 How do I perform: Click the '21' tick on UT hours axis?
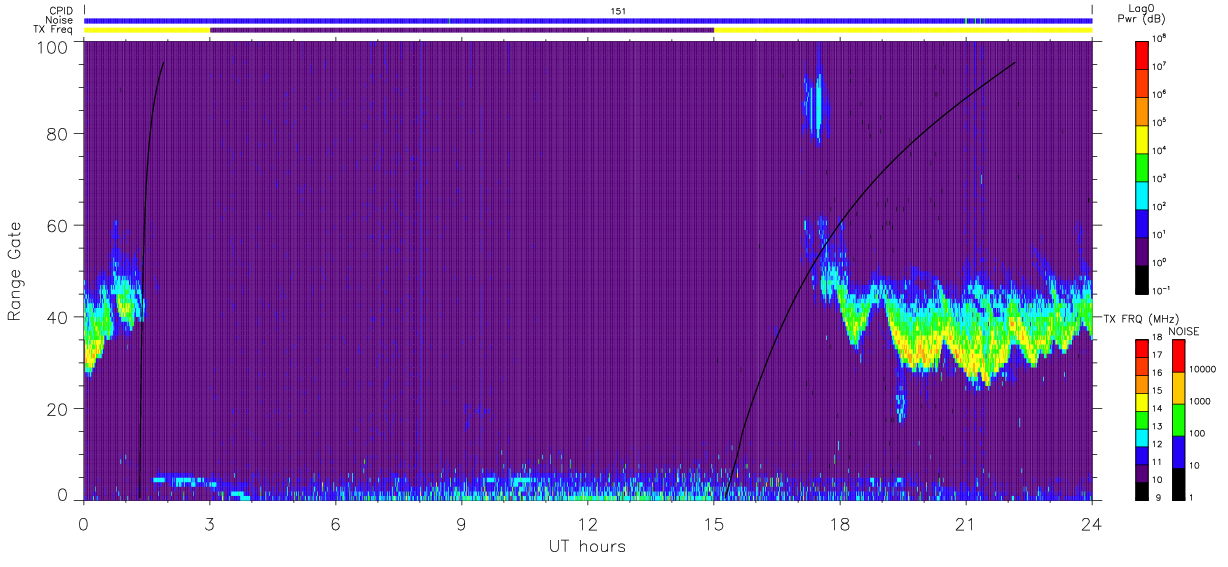(966, 522)
